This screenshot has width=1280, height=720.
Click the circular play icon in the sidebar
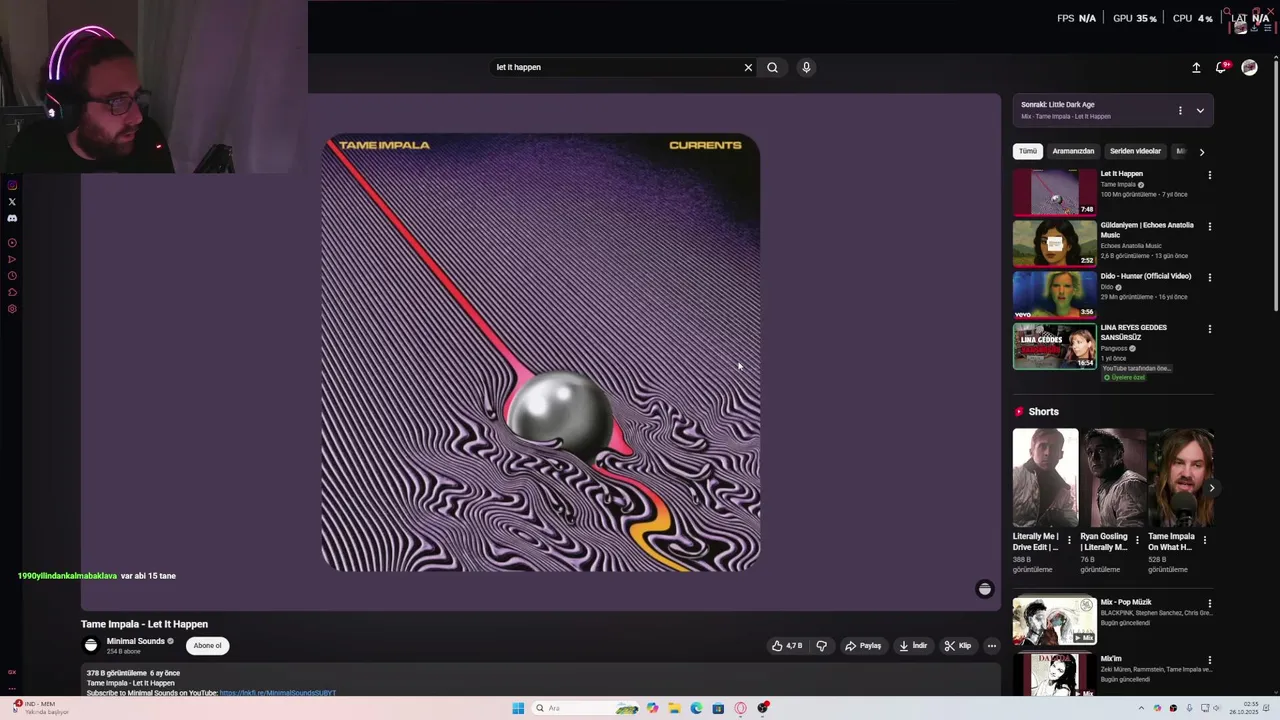[x=12, y=243]
